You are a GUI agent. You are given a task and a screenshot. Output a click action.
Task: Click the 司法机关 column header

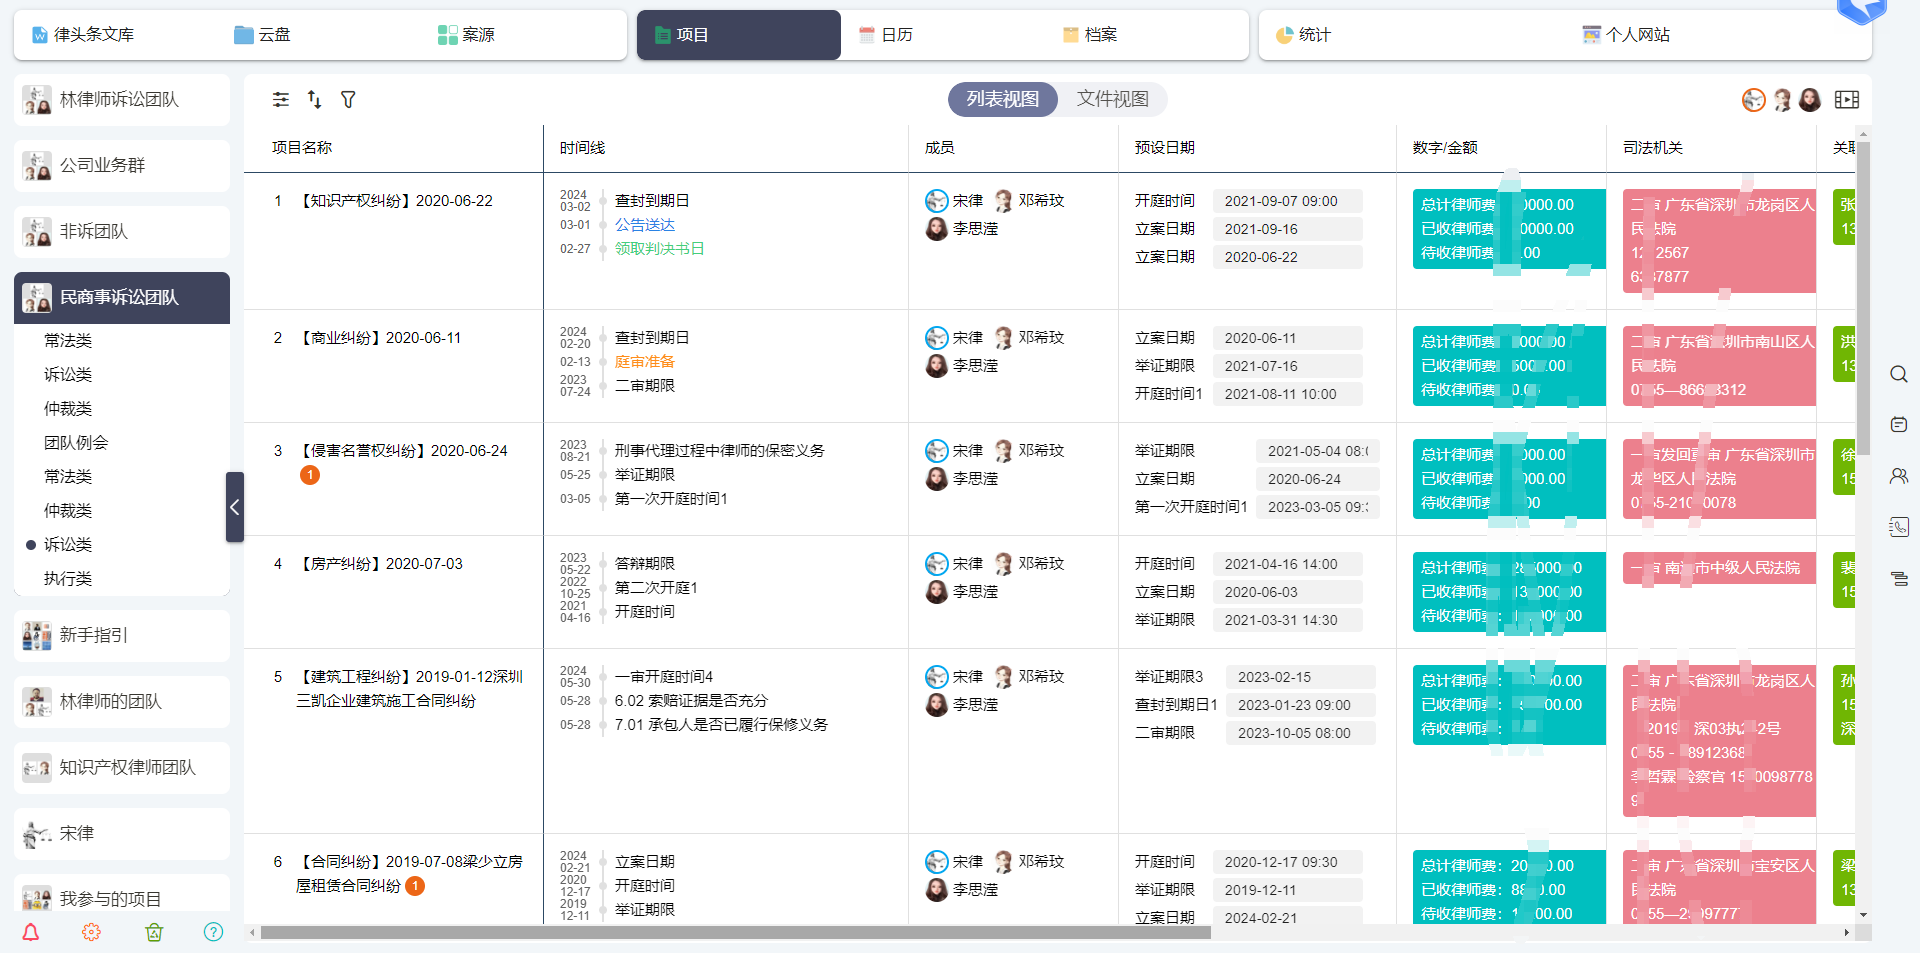point(1653,148)
